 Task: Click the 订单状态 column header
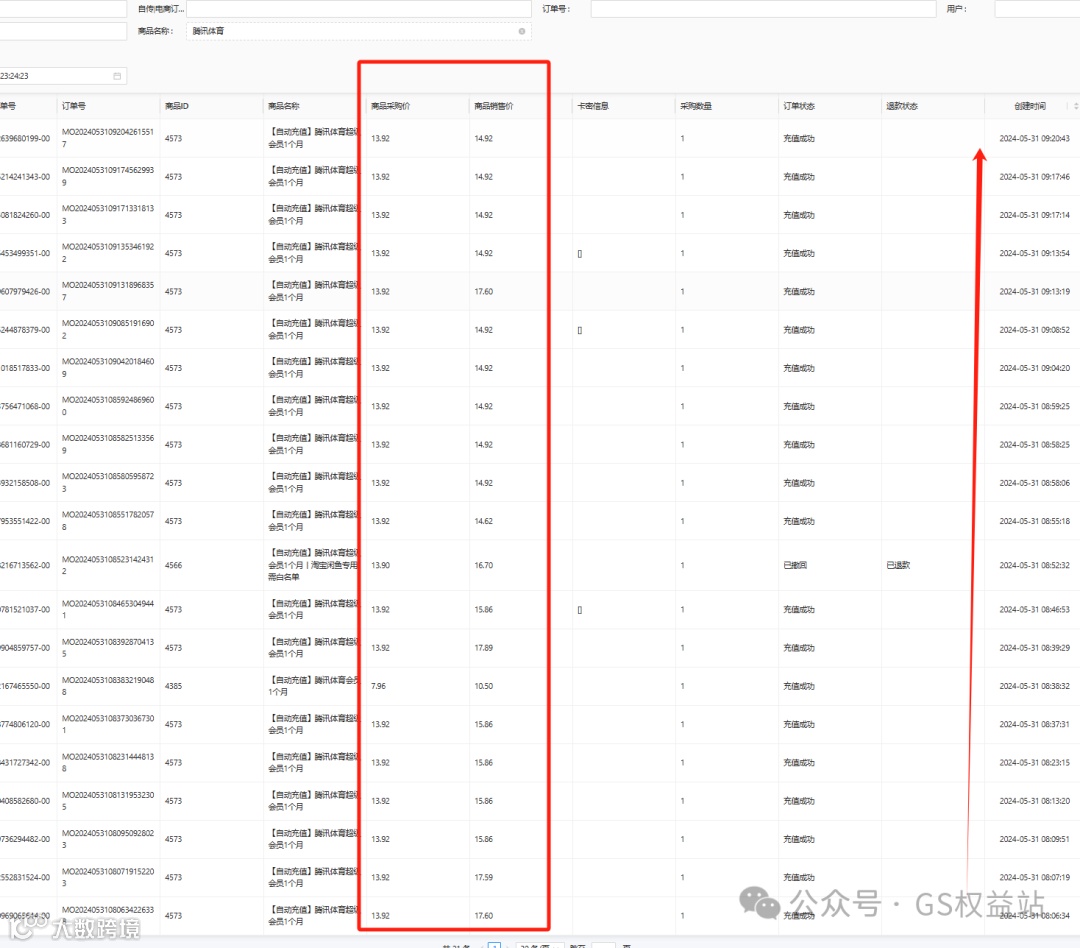coord(799,106)
